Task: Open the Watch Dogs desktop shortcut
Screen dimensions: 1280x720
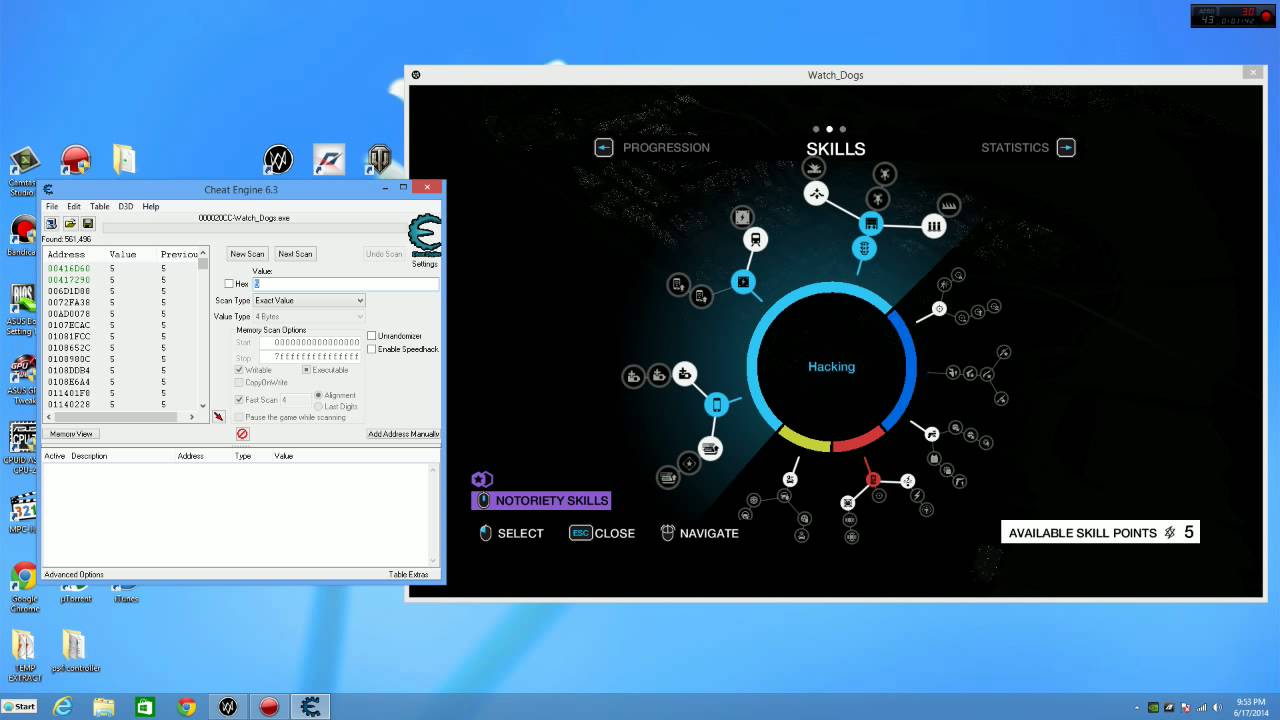Action: click(x=278, y=160)
